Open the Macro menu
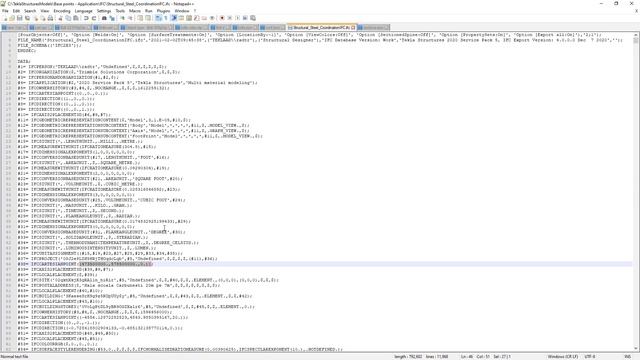The width and height of the screenshot is (640, 360). (x=135, y=11)
